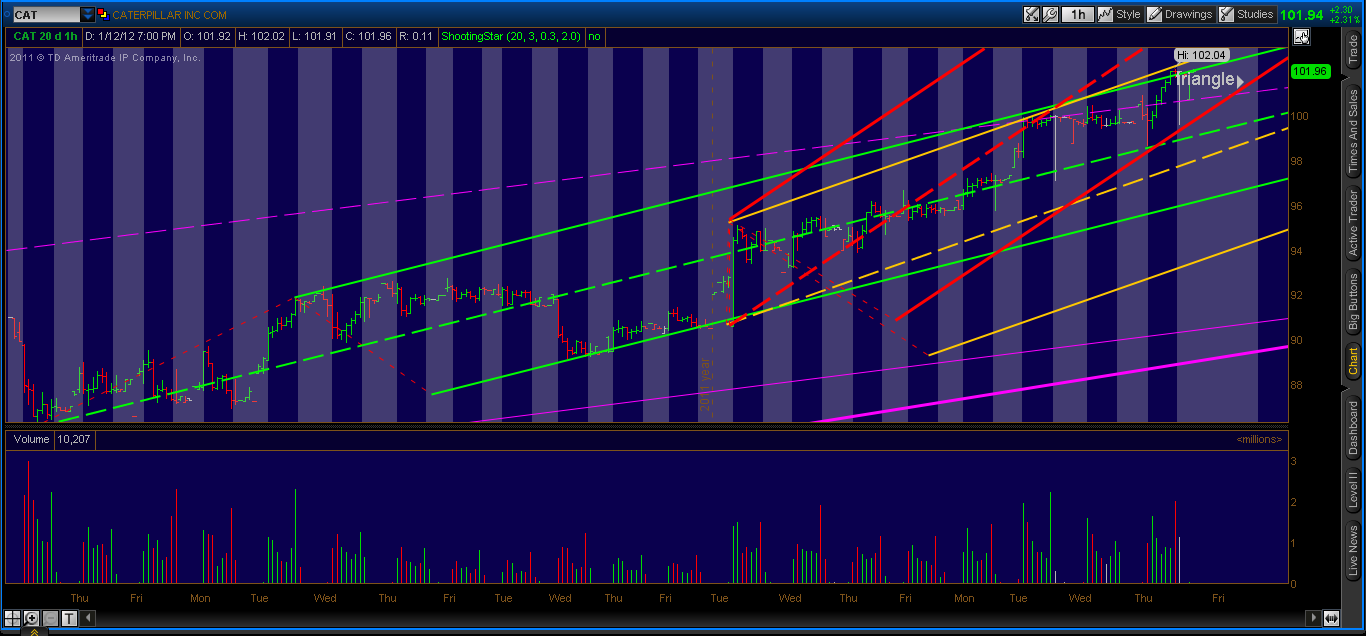Click the expand time axis icon at the bottom right
Image resolution: width=1366 pixels, height=636 pixels.
pos(1331,618)
